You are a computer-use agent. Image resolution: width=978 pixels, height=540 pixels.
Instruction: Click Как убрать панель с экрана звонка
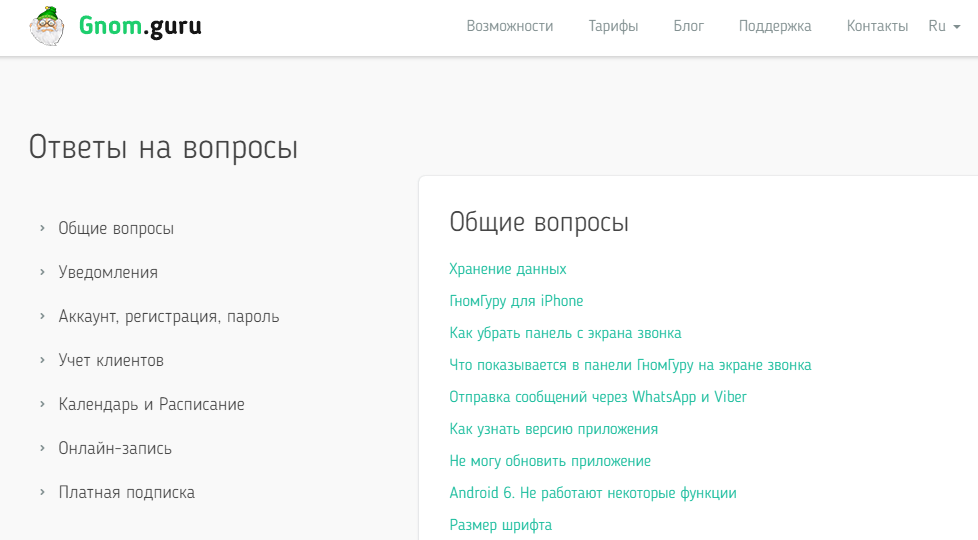click(x=565, y=333)
